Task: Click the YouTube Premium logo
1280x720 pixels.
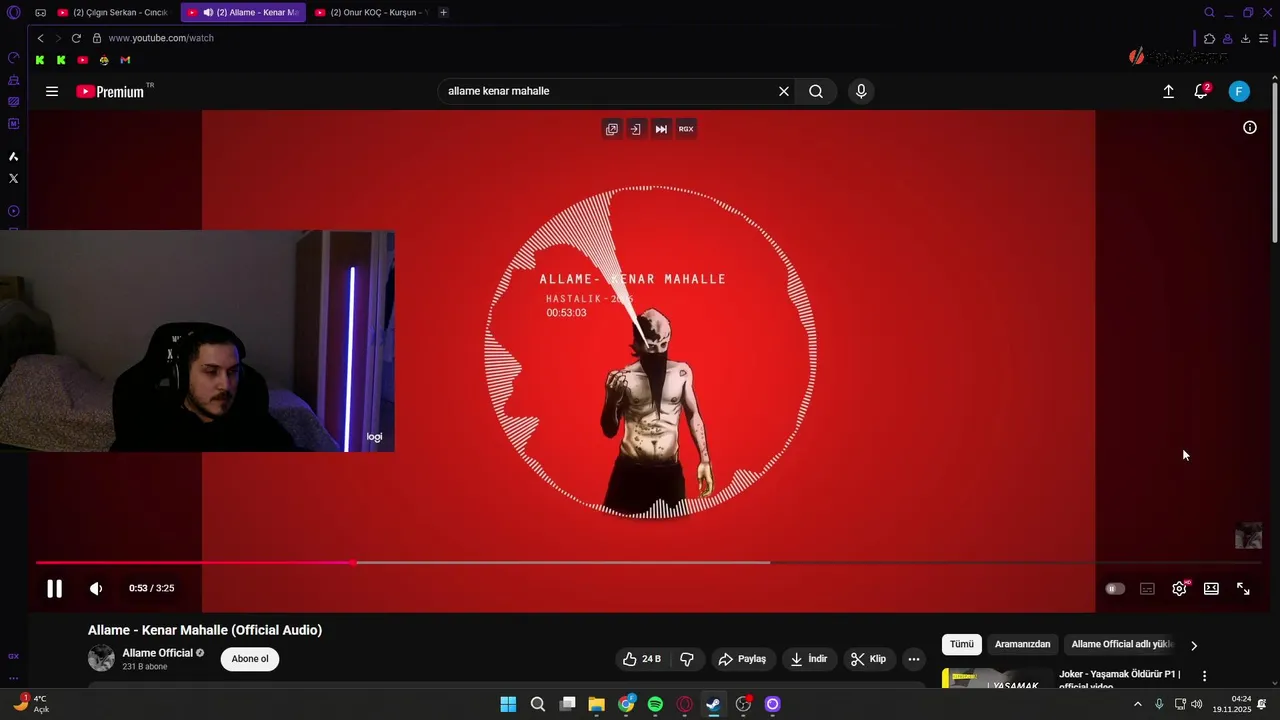Action: (110, 91)
